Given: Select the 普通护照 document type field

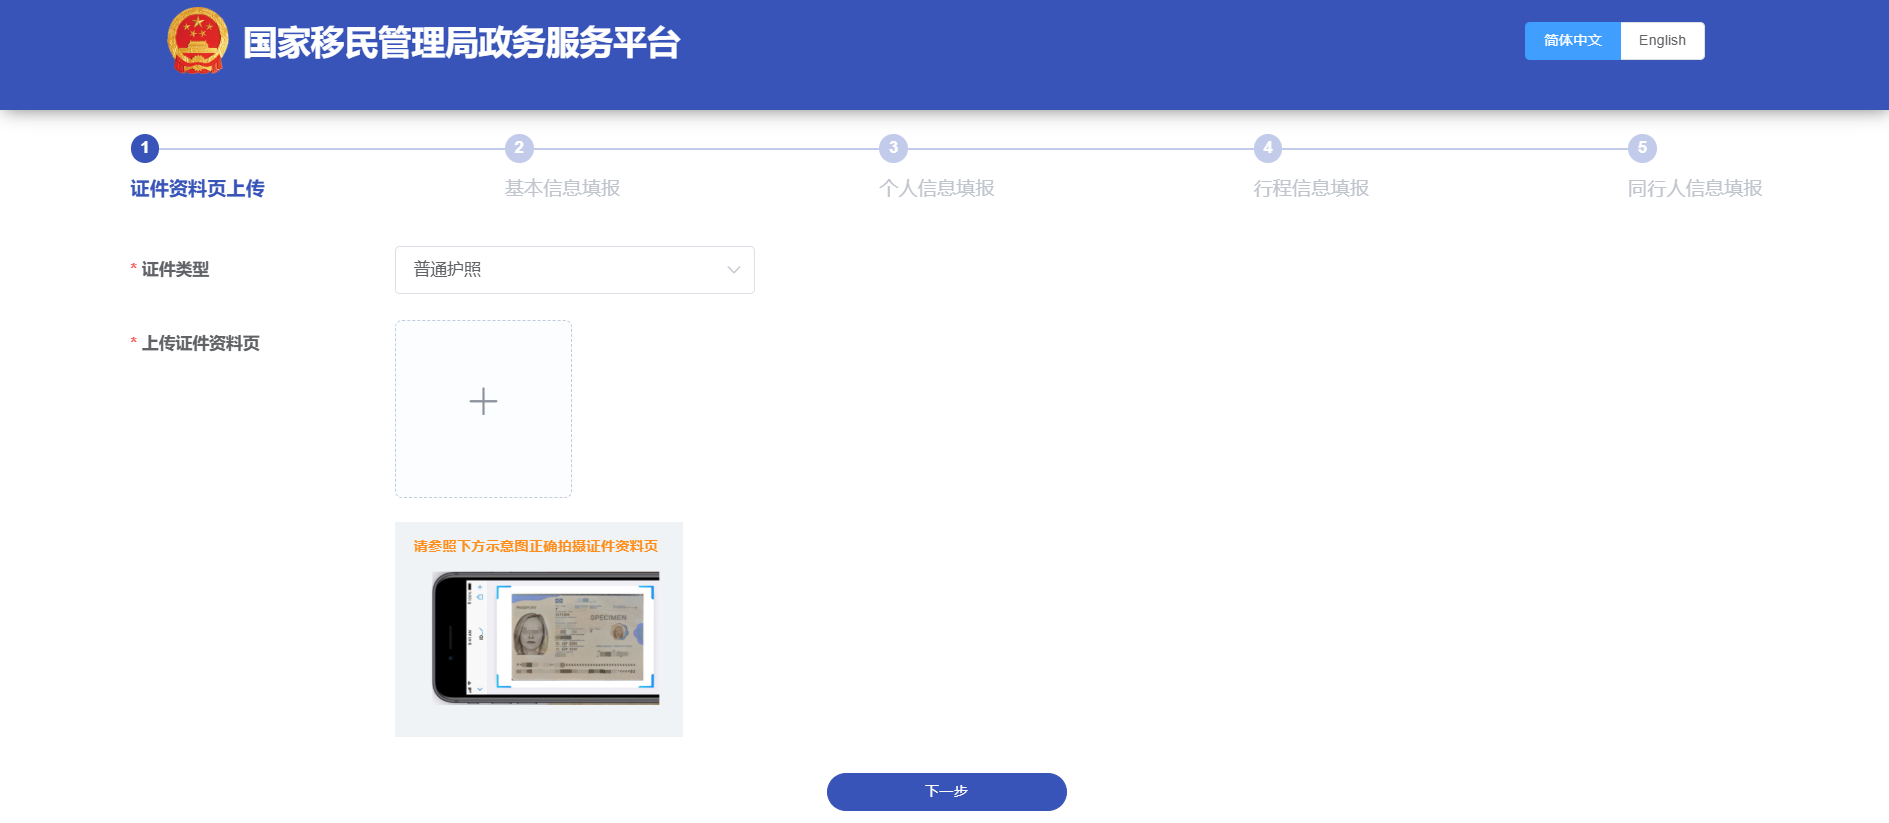Looking at the screenshot, I should 575,270.
